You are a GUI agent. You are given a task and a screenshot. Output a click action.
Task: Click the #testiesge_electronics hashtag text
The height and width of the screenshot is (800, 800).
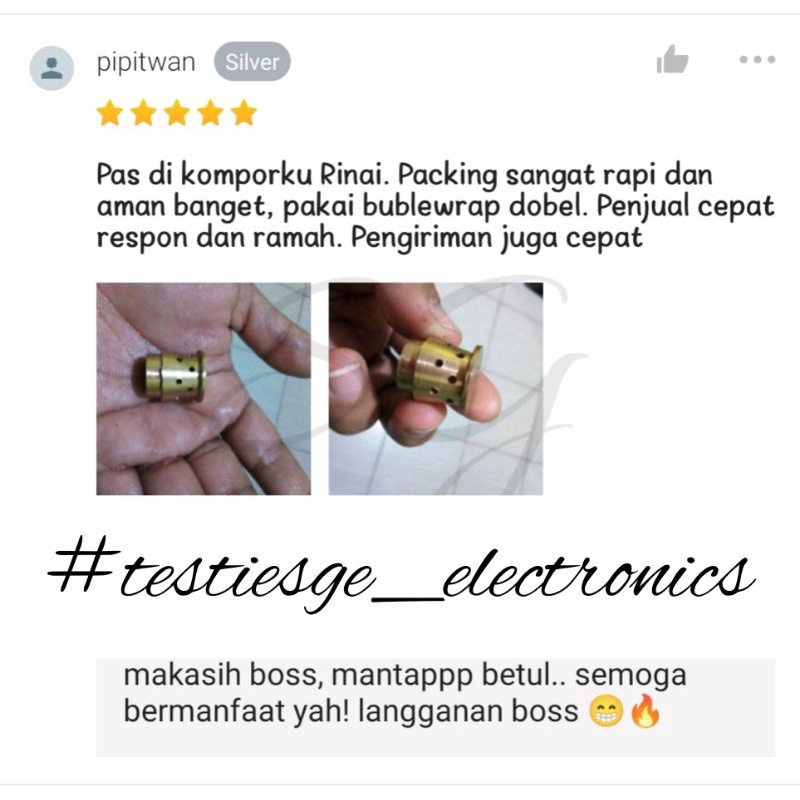[401, 574]
